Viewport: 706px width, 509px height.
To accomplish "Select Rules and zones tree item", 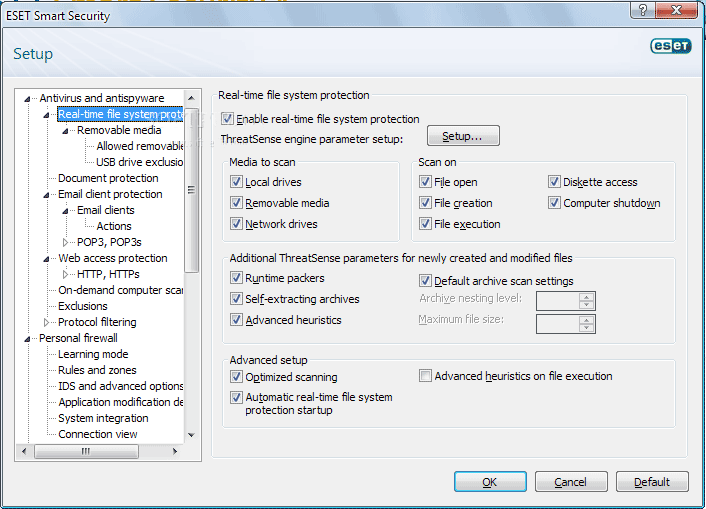I will (x=97, y=370).
